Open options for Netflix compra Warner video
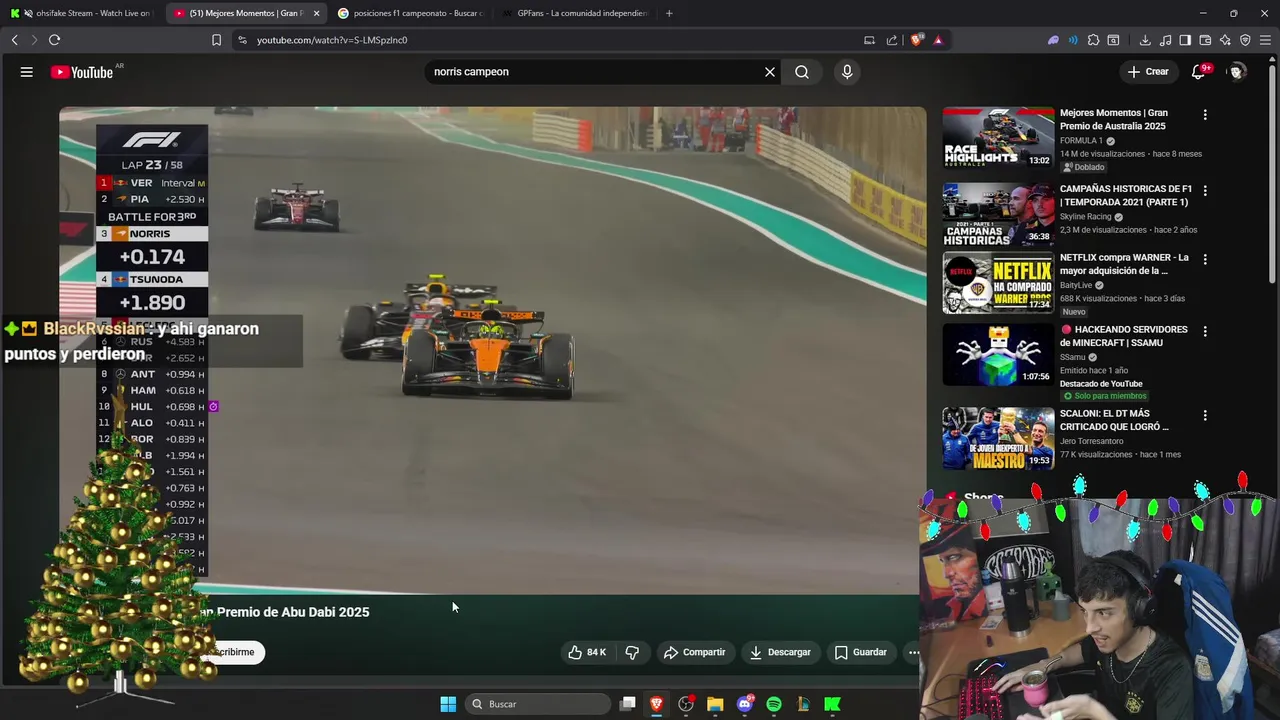 [1205, 259]
